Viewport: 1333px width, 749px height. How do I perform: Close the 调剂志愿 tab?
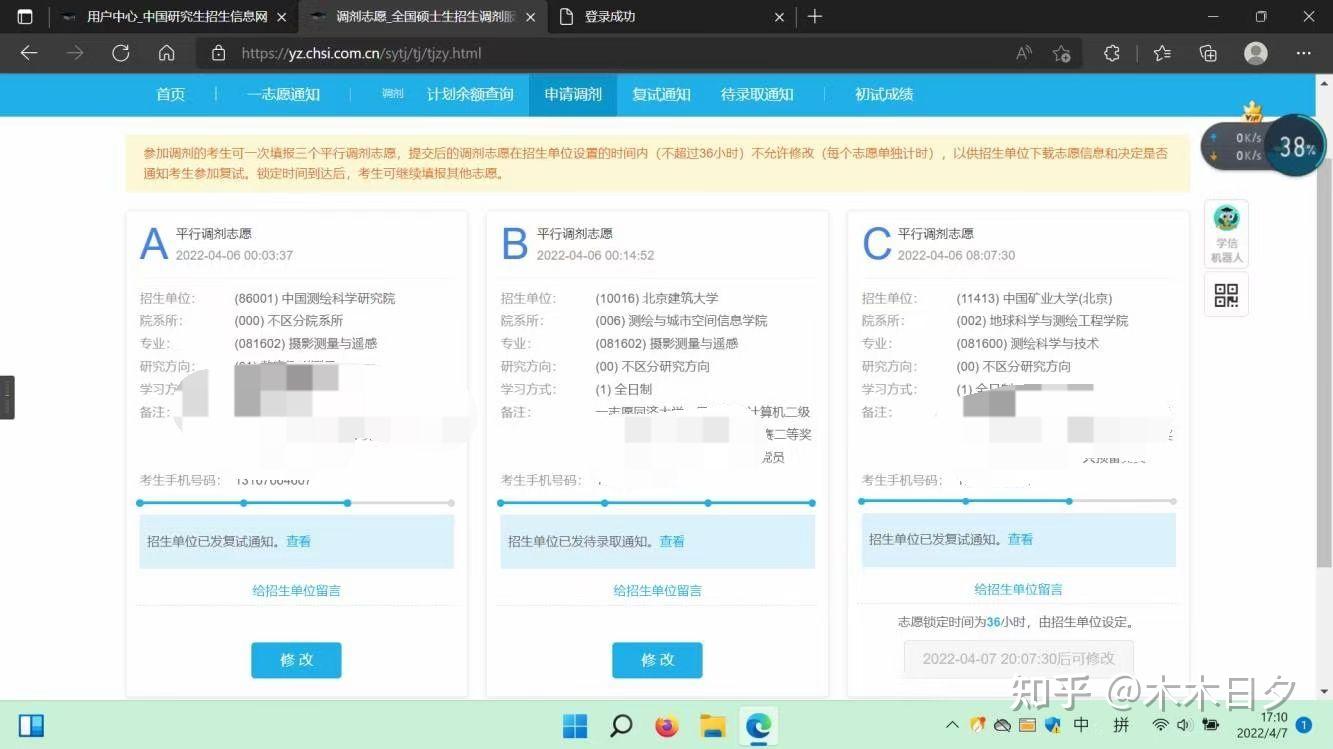click(530, 17)
